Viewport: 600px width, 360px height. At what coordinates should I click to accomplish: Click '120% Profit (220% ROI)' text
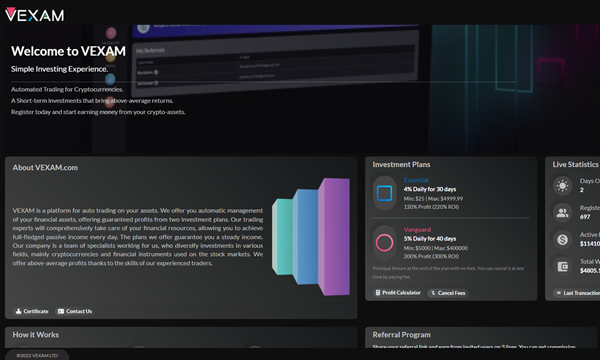point(431,207)
